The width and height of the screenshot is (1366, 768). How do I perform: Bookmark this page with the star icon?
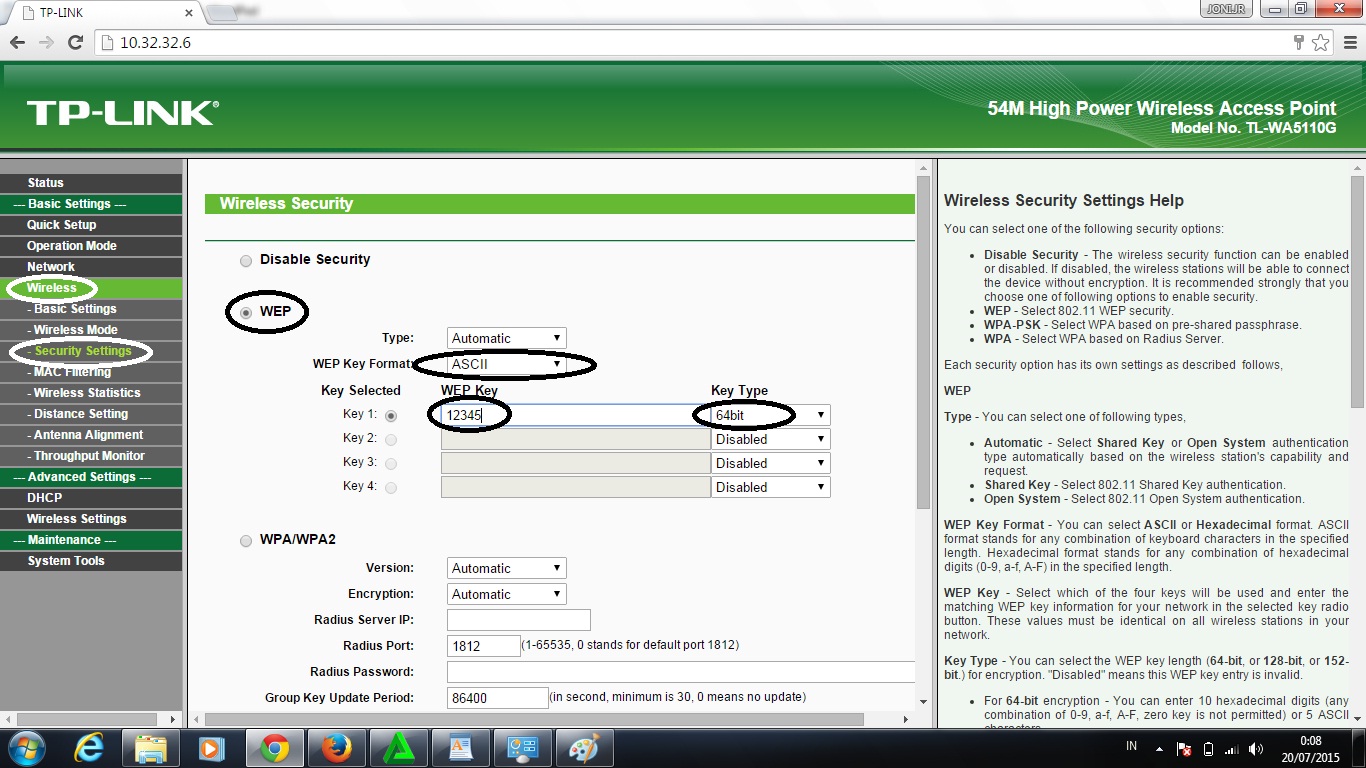coord(1321,43)
